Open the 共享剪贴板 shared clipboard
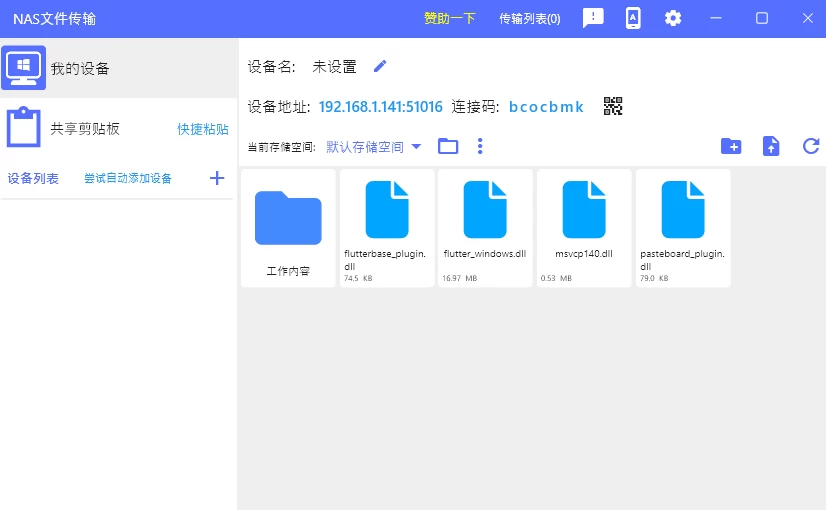This screenshot has height=510, width=826. pos(85,129)
